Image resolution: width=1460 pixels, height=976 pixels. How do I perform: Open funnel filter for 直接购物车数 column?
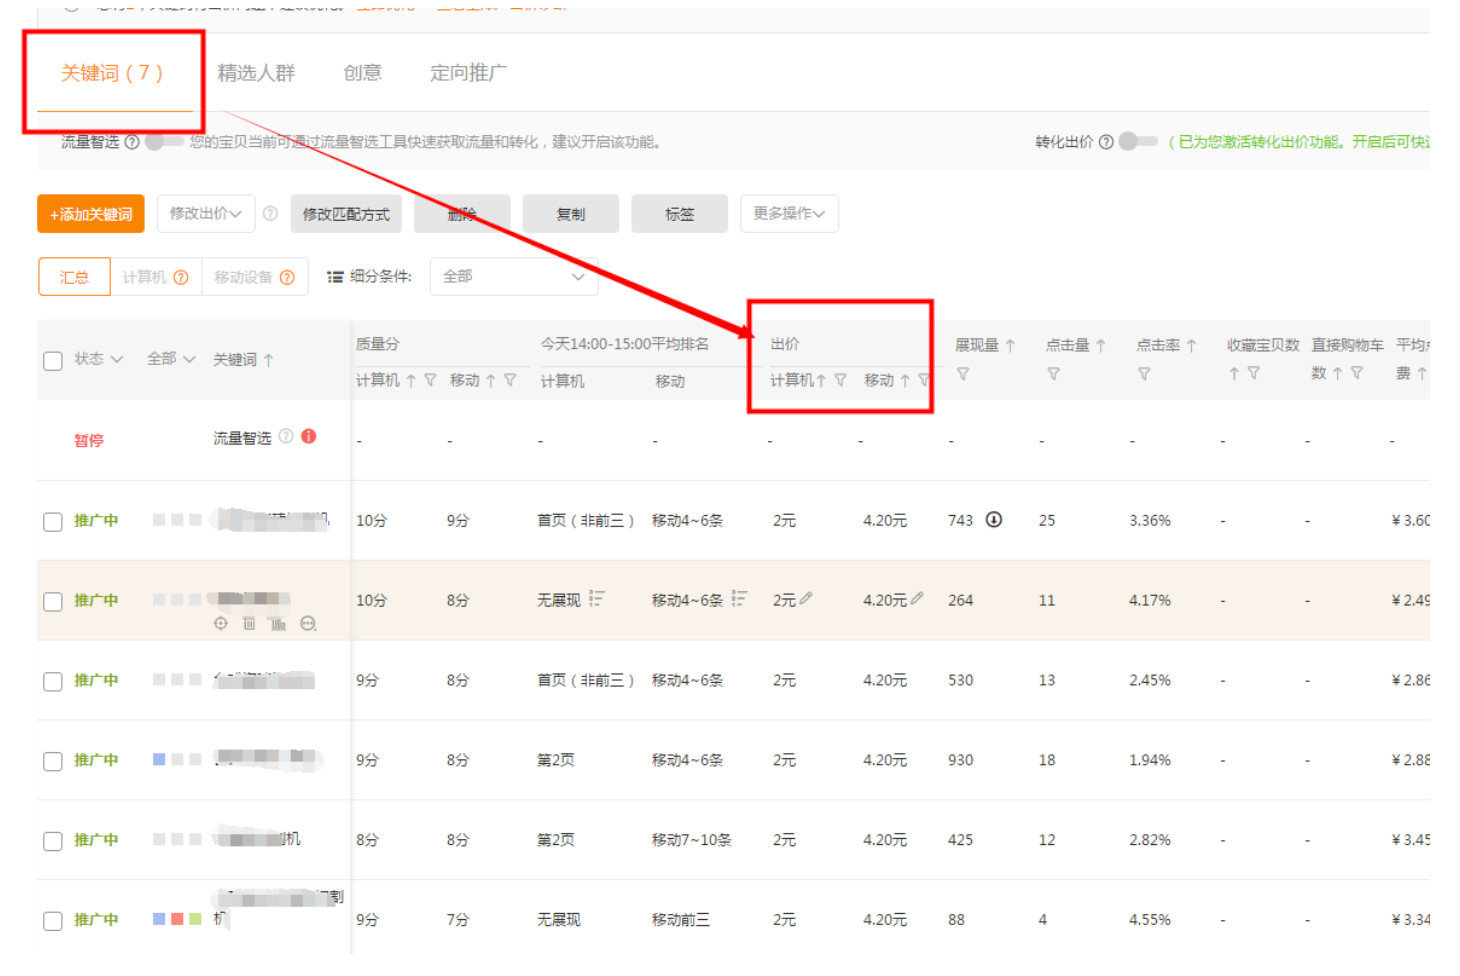[1357, 373]
